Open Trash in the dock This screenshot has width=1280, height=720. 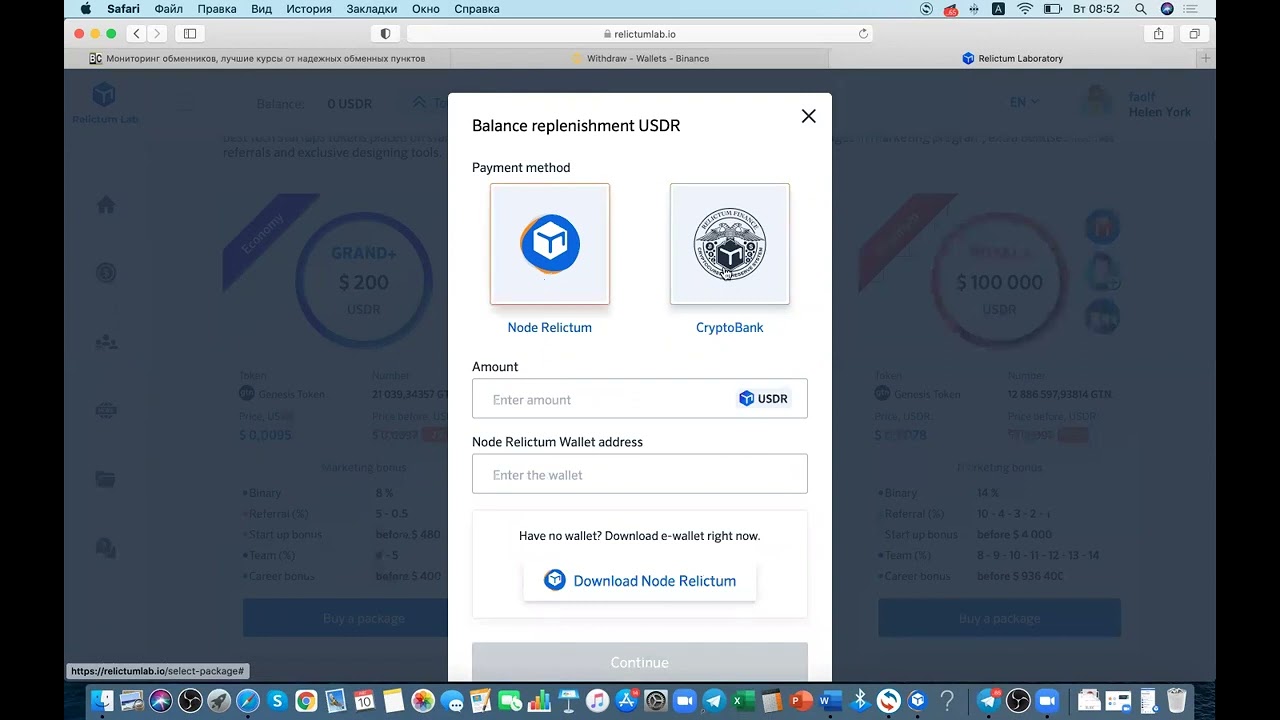(1176, 701)
